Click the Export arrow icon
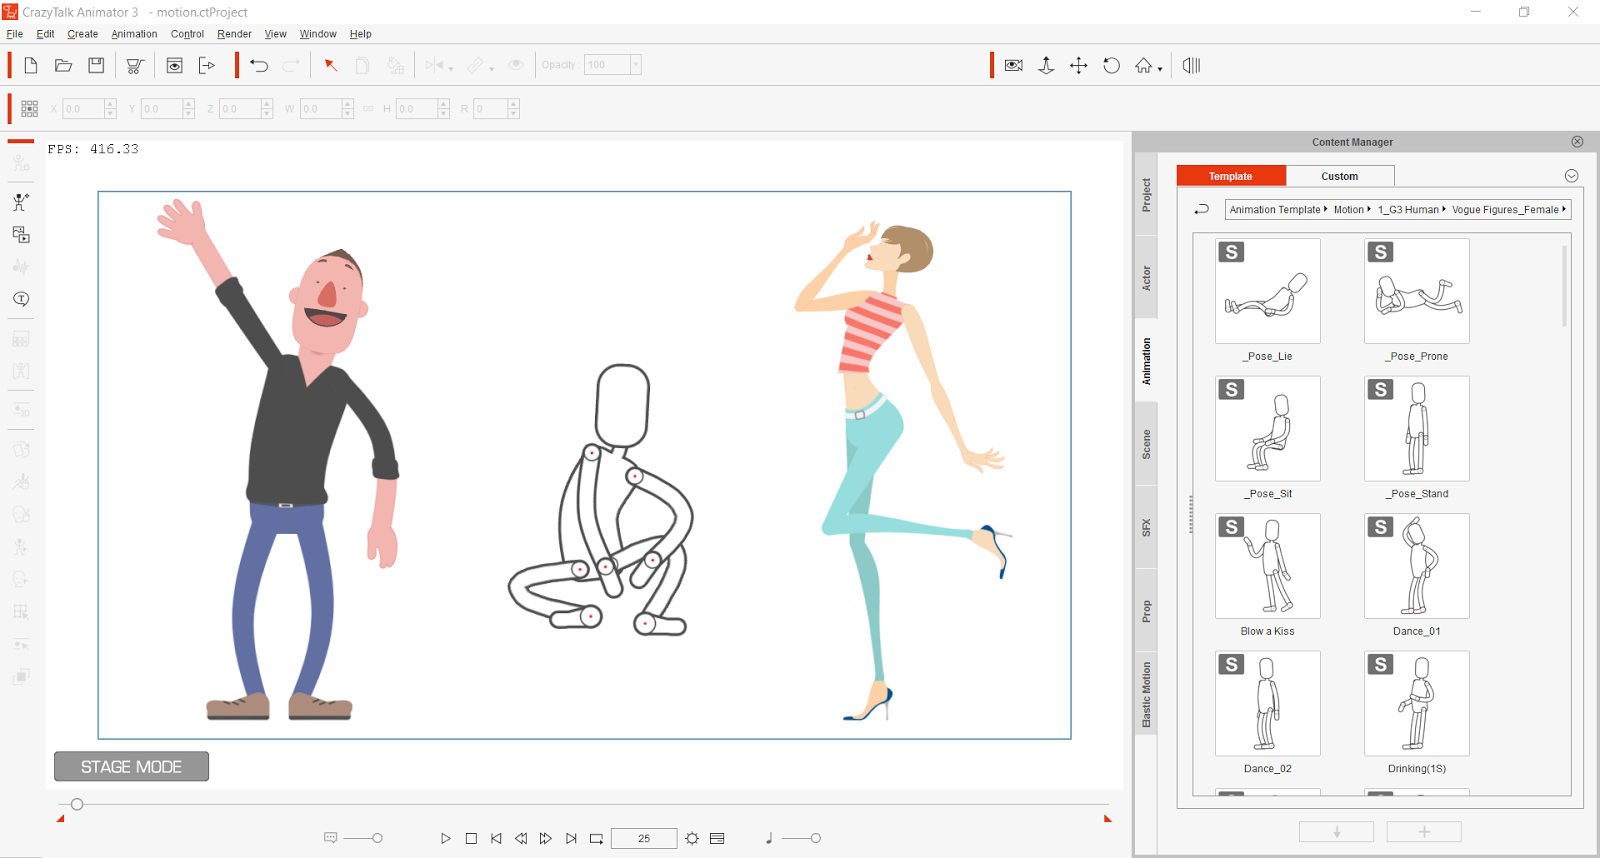Image resolution: width=1600 pixels, height=858 pixels. coord(207,66)
